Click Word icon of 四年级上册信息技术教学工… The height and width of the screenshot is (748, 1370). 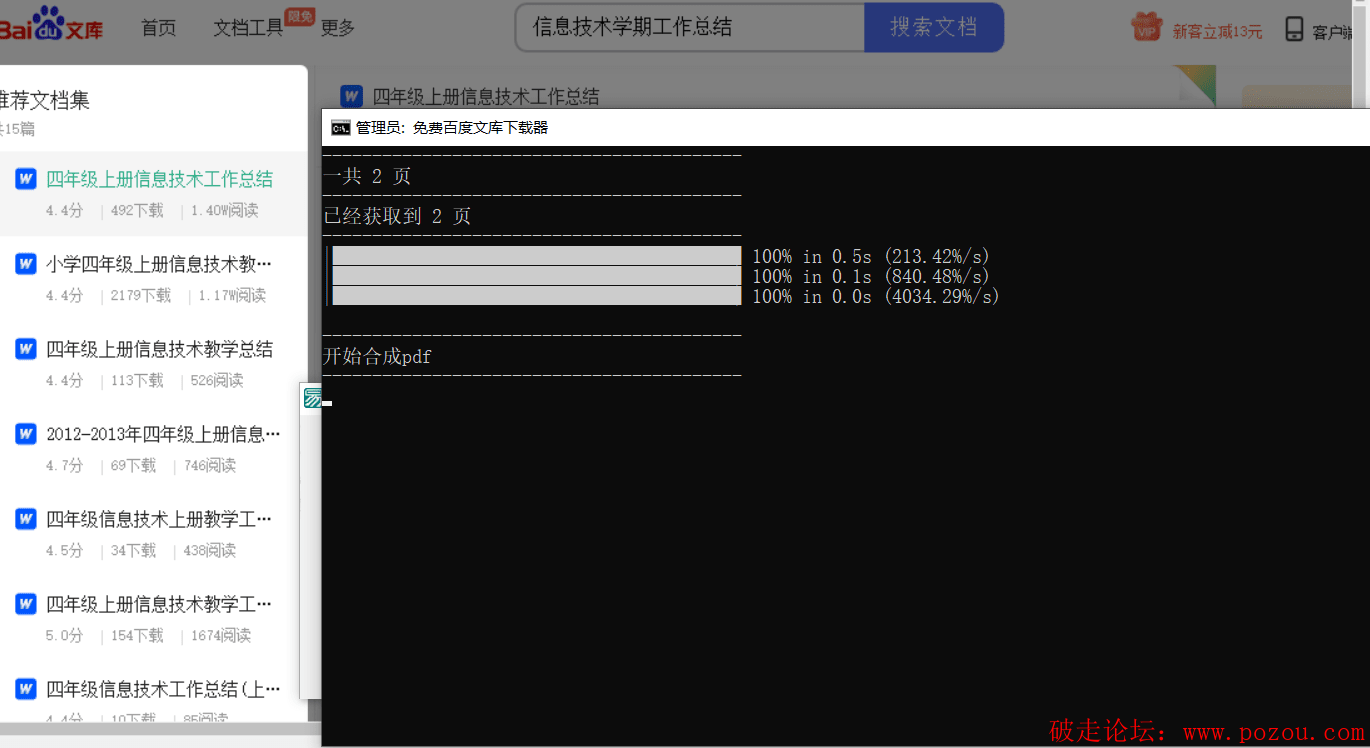[x=26, y=604]
